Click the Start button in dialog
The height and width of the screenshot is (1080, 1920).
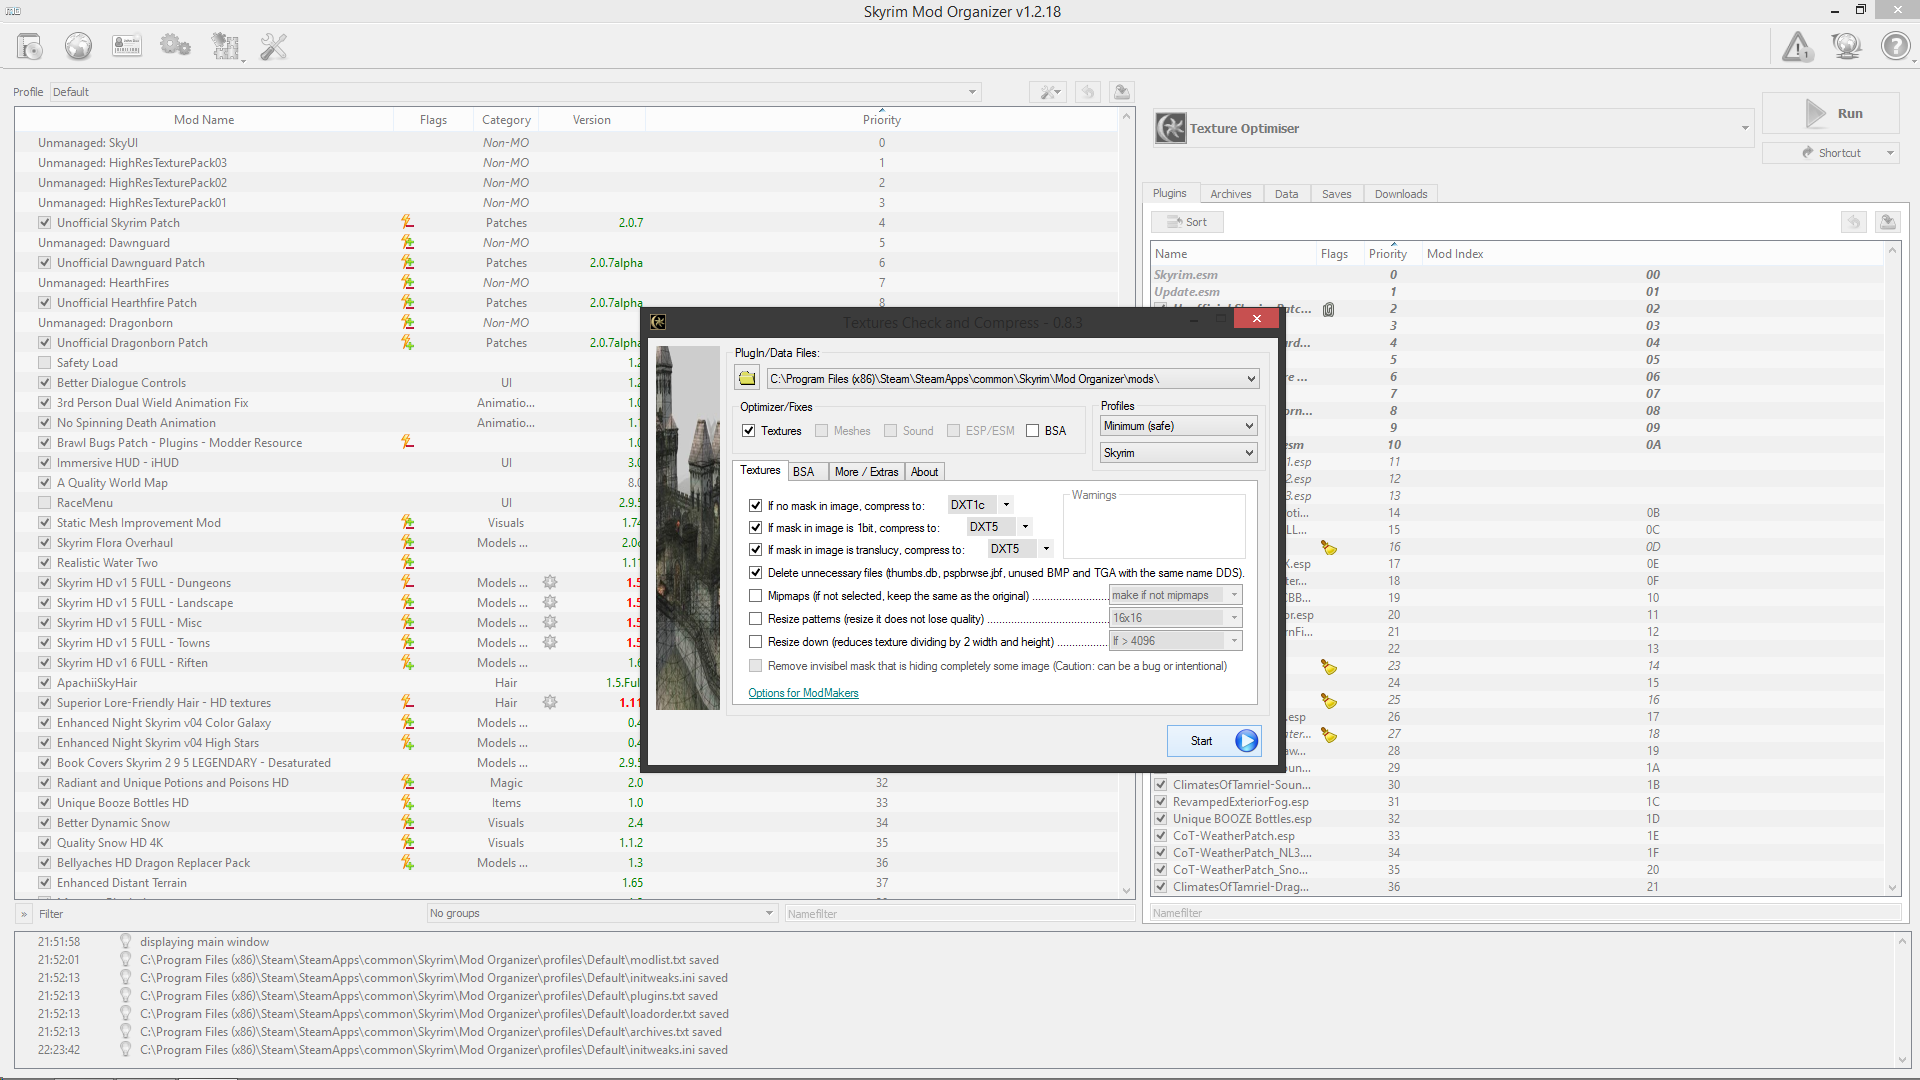pos(1214,741)
